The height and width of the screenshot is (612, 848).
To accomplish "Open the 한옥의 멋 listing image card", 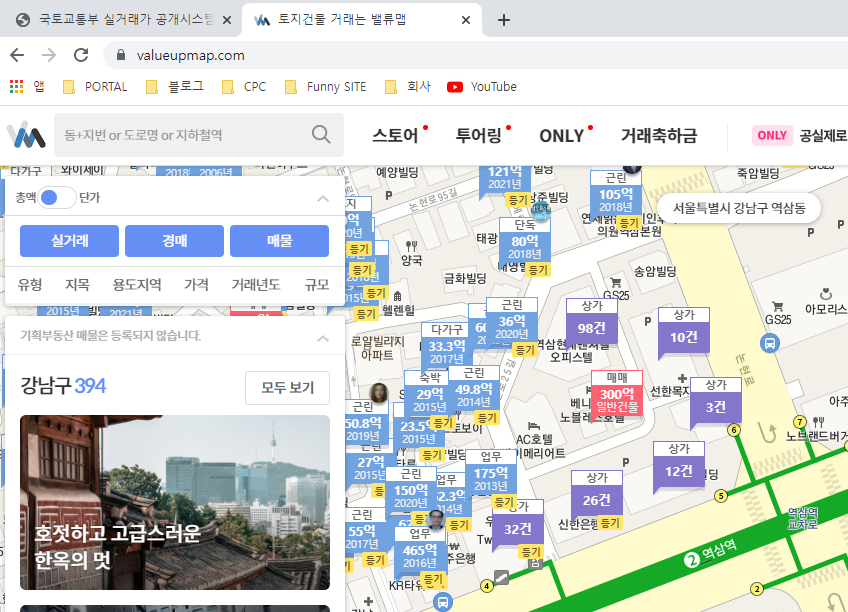I will click(175, 502).
